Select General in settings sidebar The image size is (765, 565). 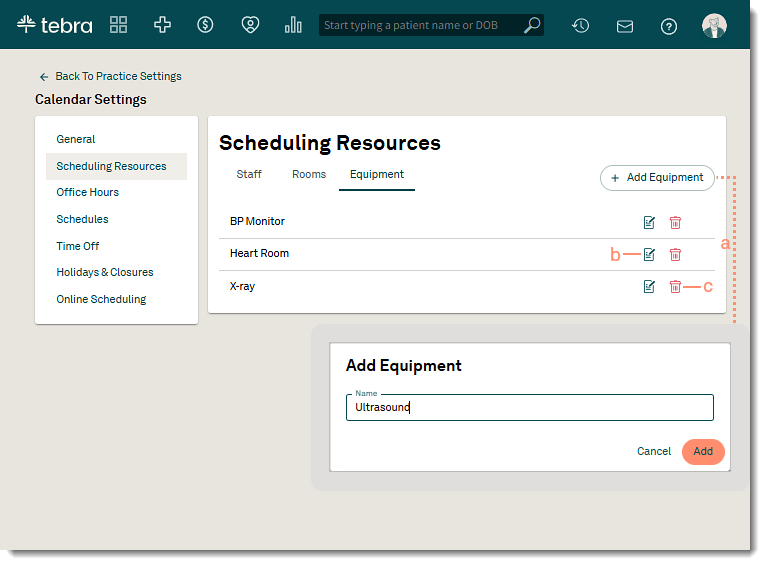76,139
